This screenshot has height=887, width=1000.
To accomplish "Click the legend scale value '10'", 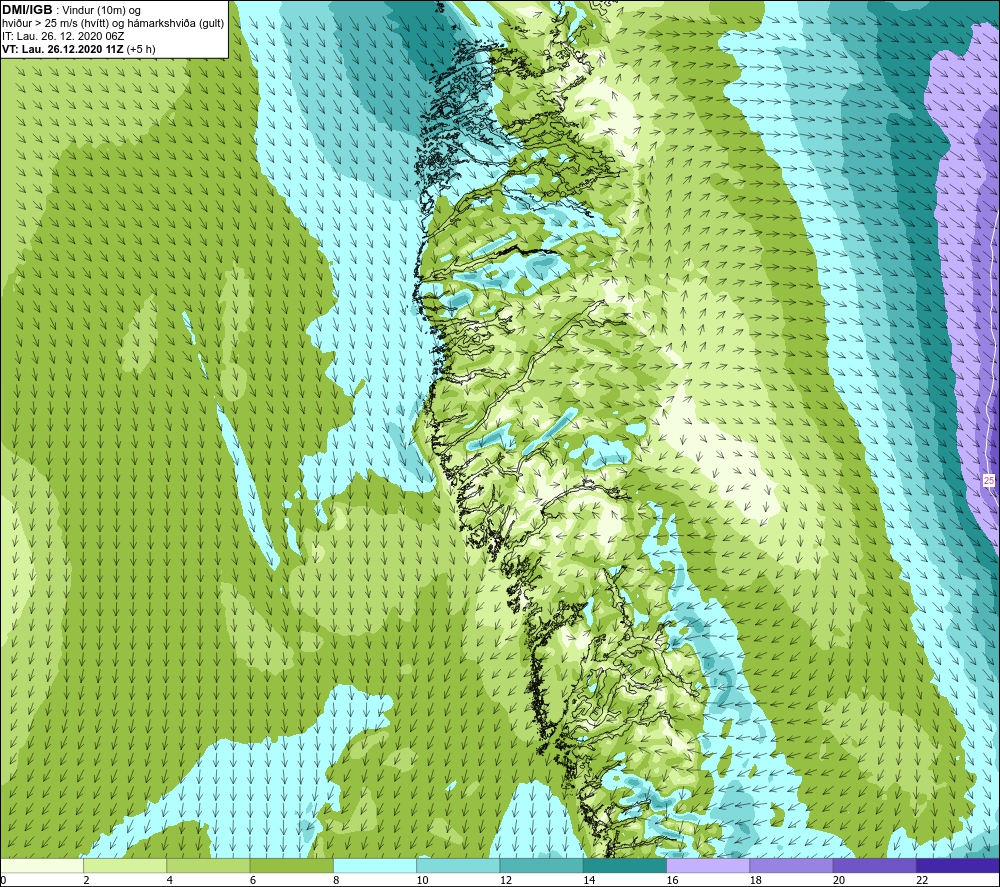I will [422, 880].
